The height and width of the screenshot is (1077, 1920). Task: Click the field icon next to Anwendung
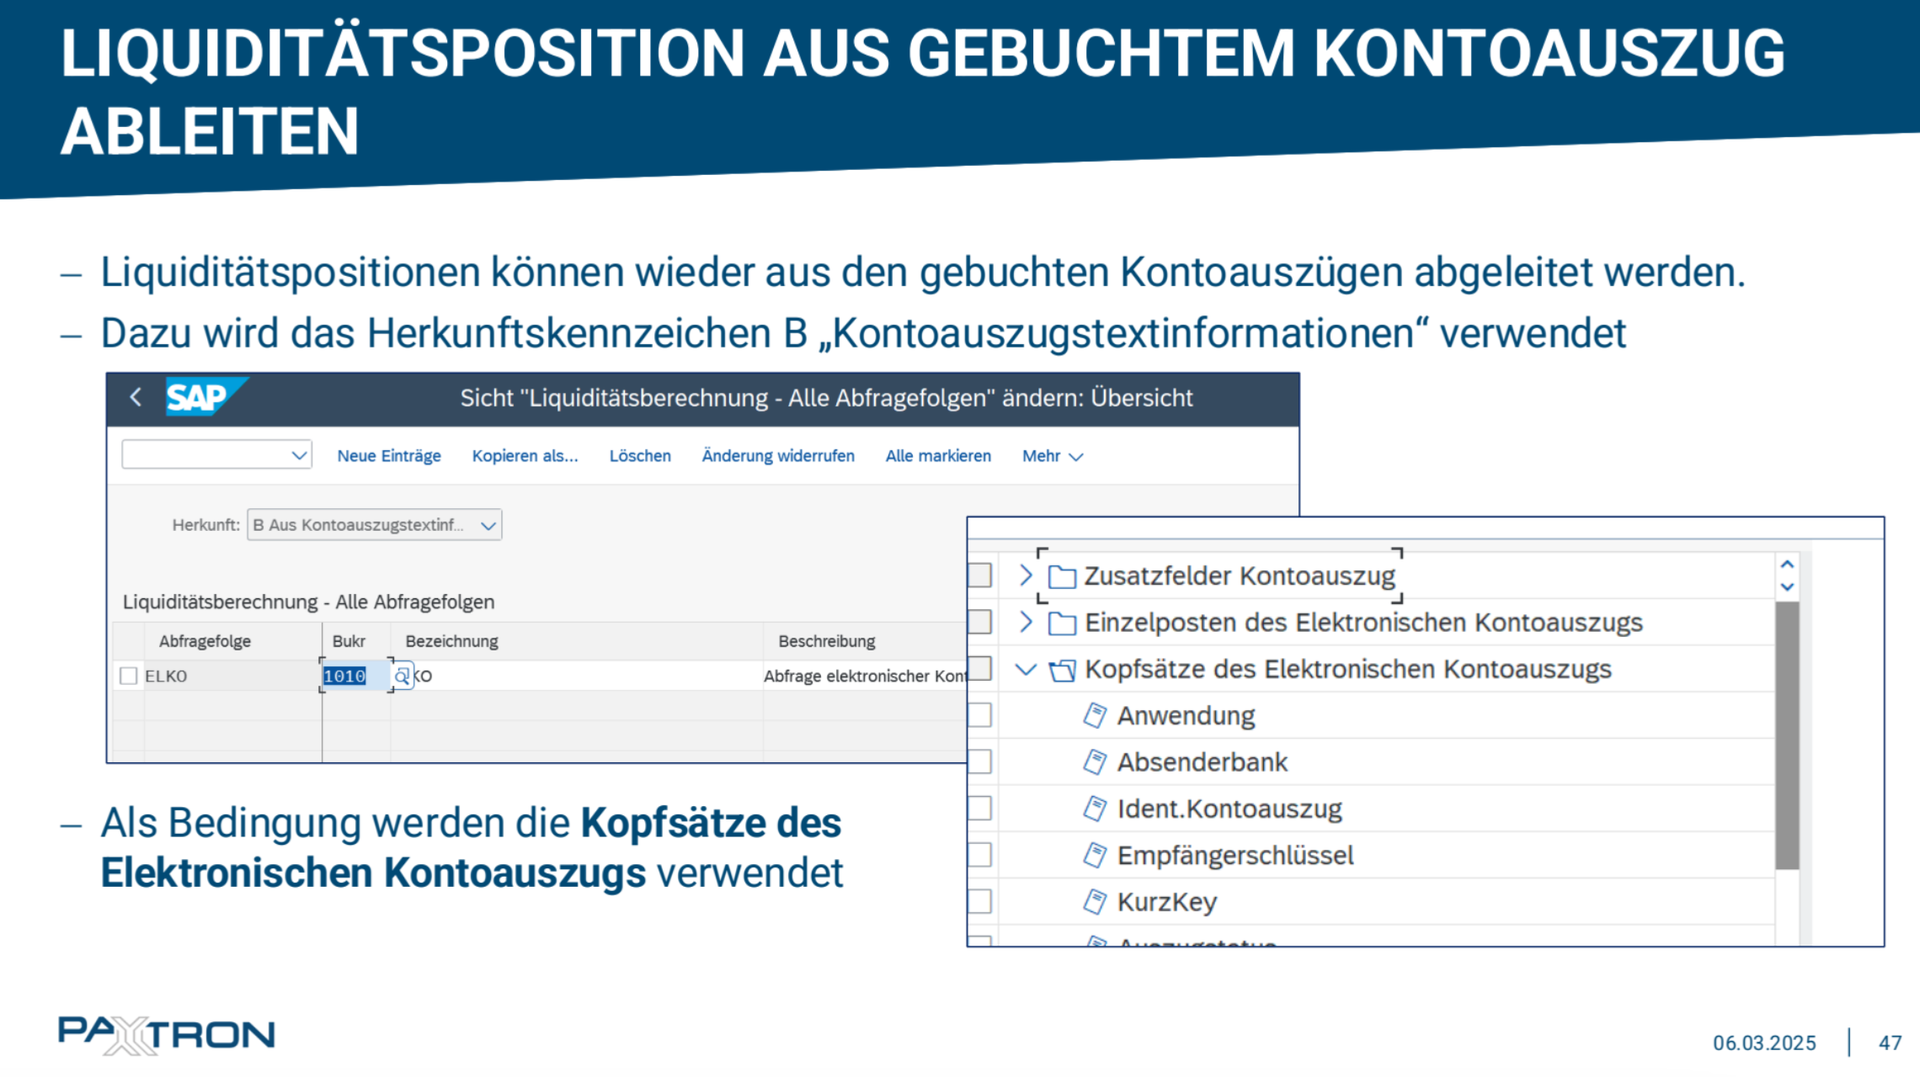[1095, 716]
